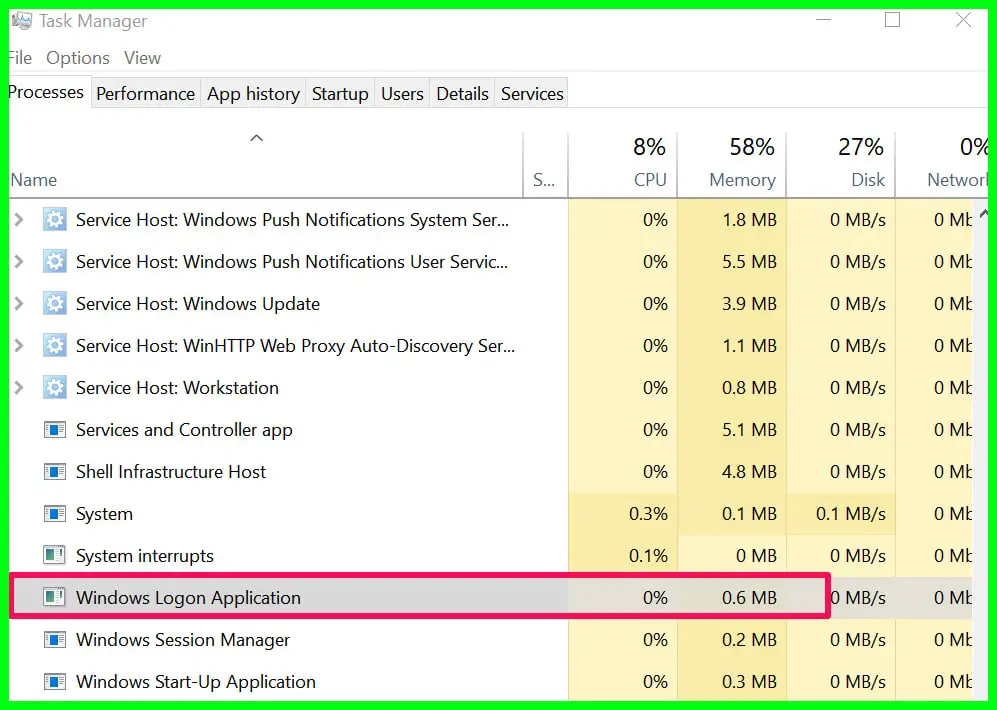Click the 0.1% CPU value for System interrupts
997x710 pixels.
click(648, 556)
